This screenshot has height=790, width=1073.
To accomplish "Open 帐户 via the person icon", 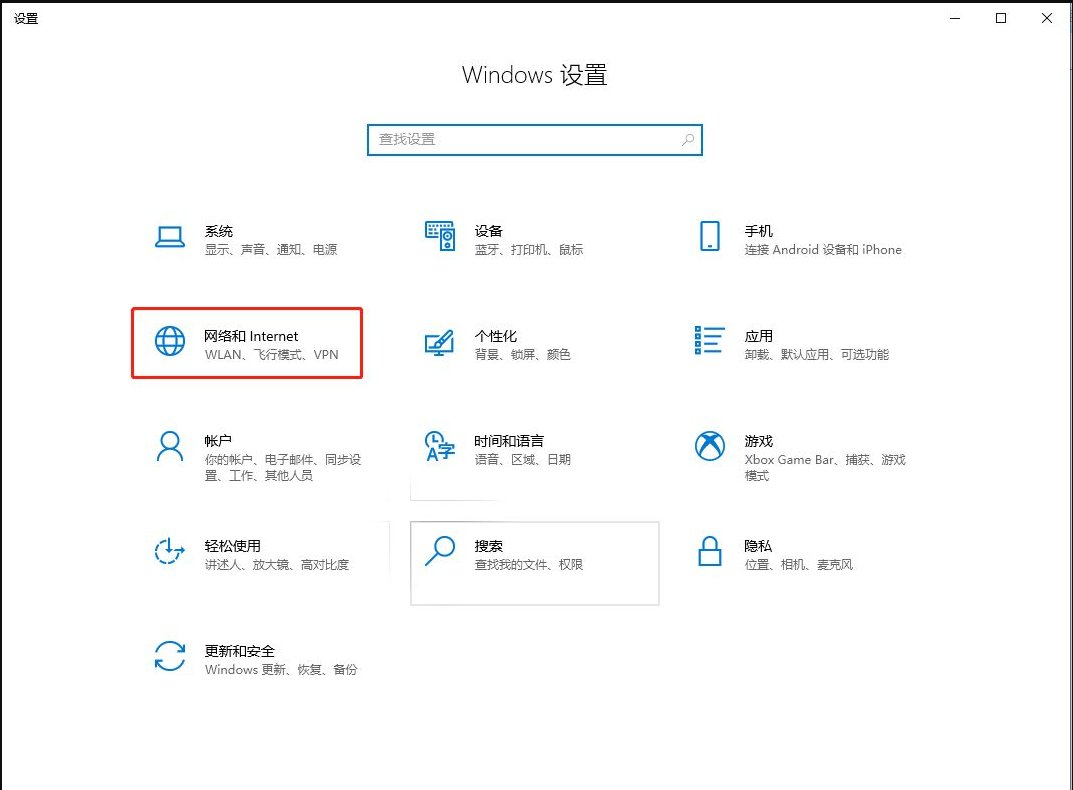I will 170,447.
